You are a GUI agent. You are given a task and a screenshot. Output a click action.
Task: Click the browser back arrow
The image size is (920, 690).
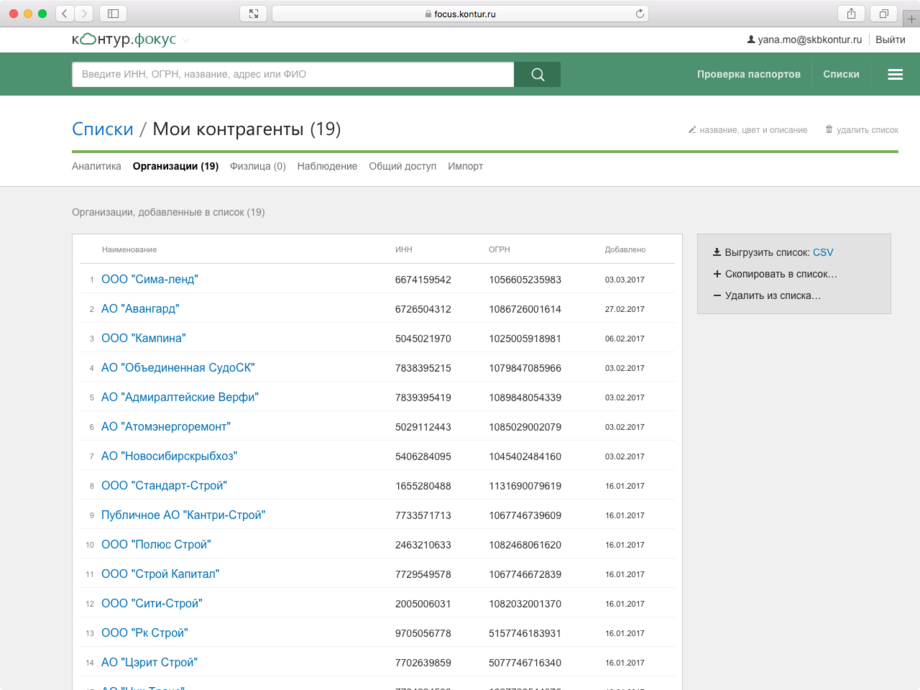pos(64,13)
